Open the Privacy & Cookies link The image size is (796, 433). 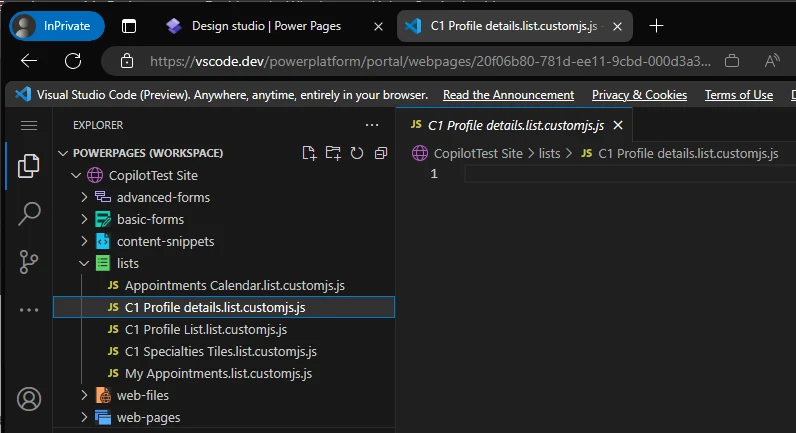click(x=639, y=95)
